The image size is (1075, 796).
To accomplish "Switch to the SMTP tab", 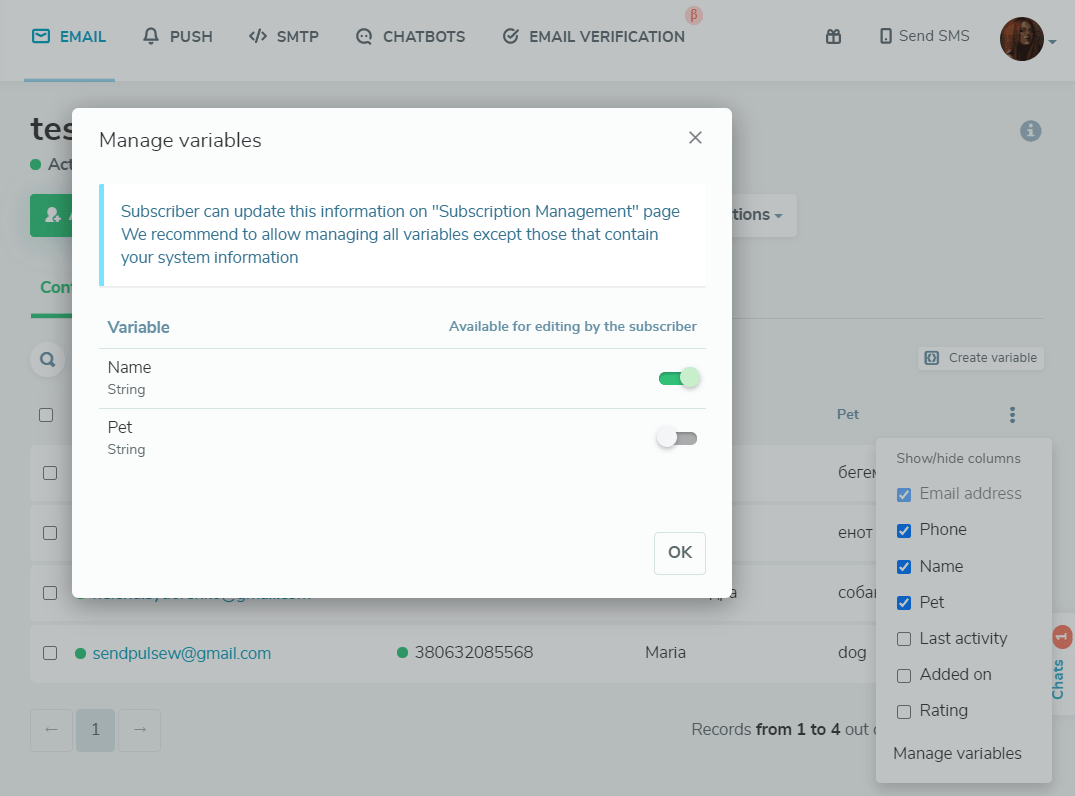I will click(284, 37).
